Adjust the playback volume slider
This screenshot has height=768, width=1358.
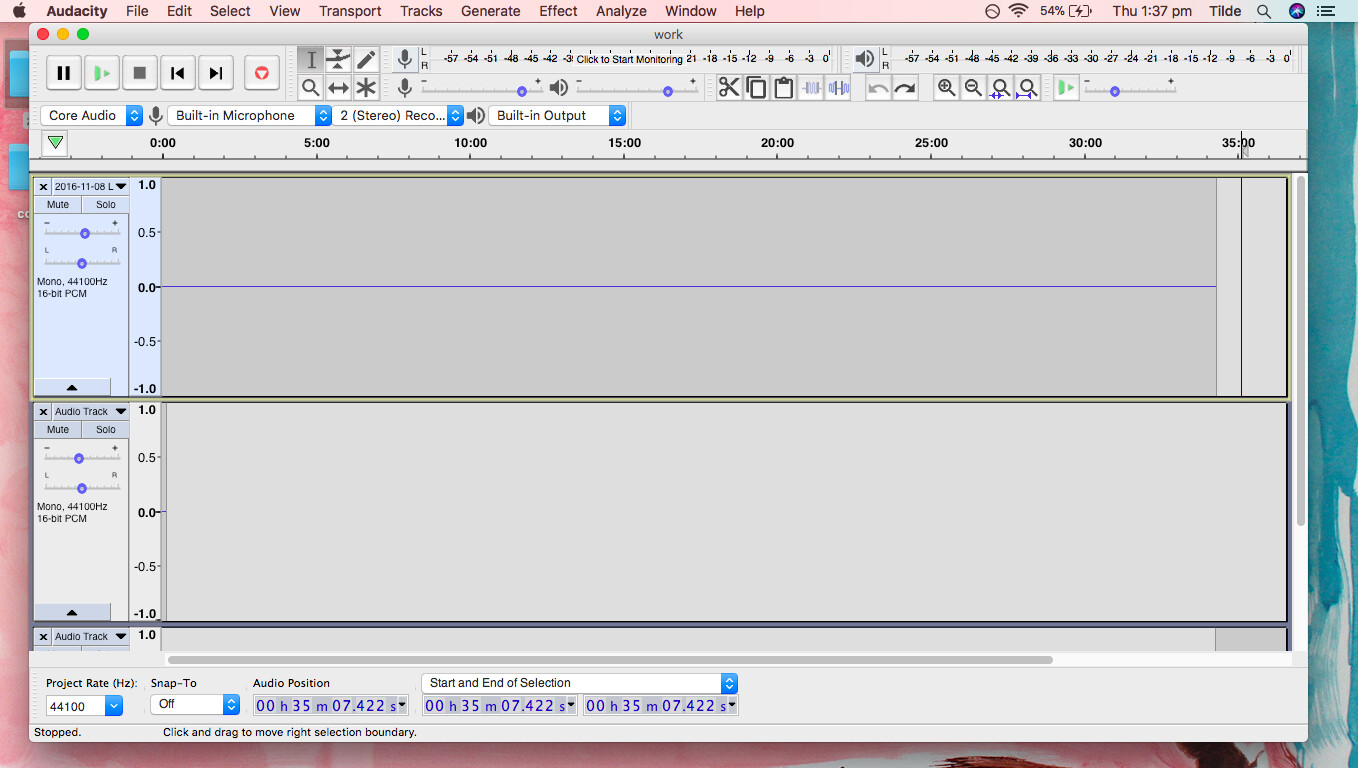(637, 89)
